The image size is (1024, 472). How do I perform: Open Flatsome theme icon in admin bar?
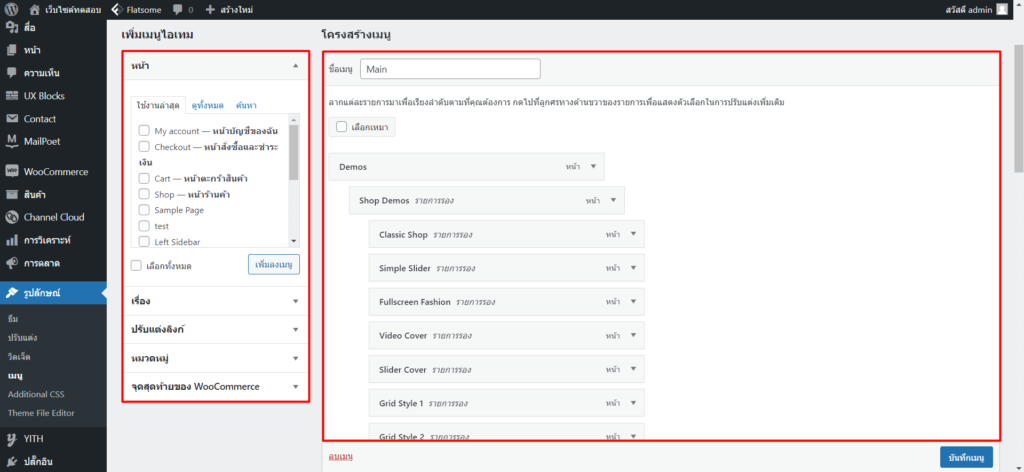click(116, 10)
